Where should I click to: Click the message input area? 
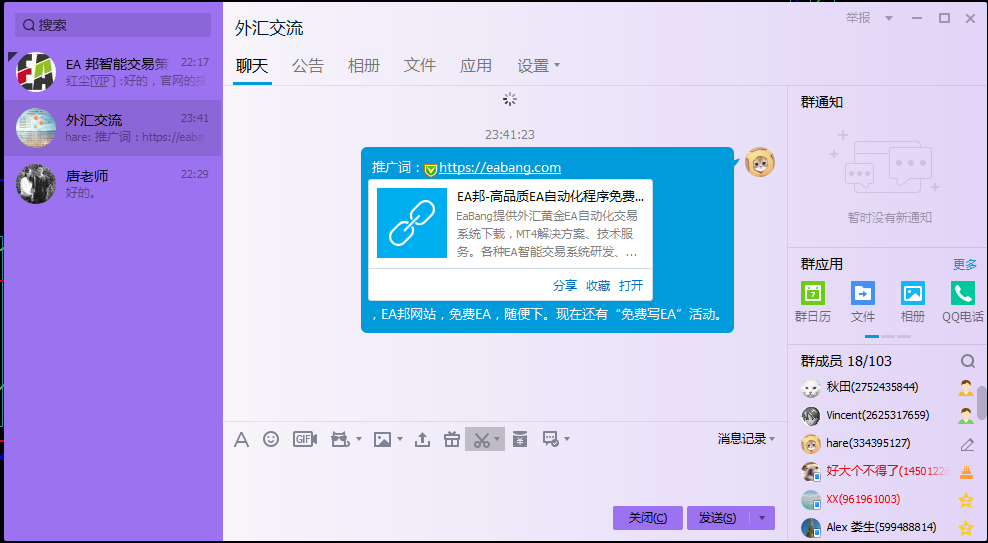coord(504,477)
